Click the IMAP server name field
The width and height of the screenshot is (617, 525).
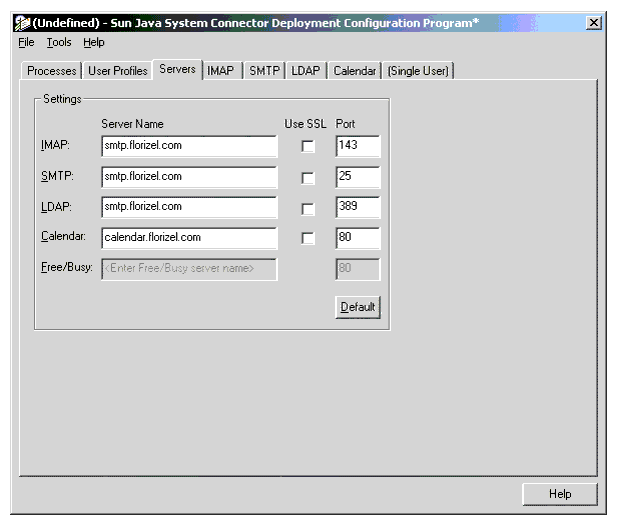(x=189, y=146)
